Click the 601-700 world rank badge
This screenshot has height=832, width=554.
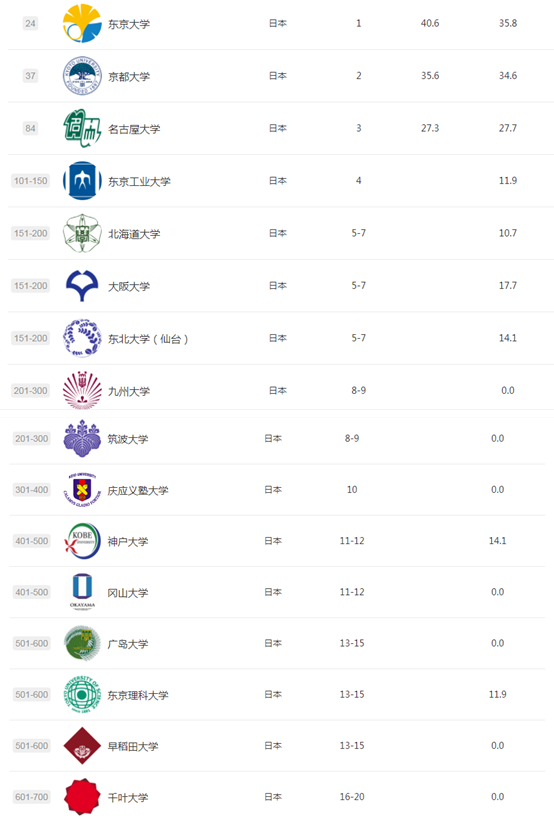(x=31, y=797)
